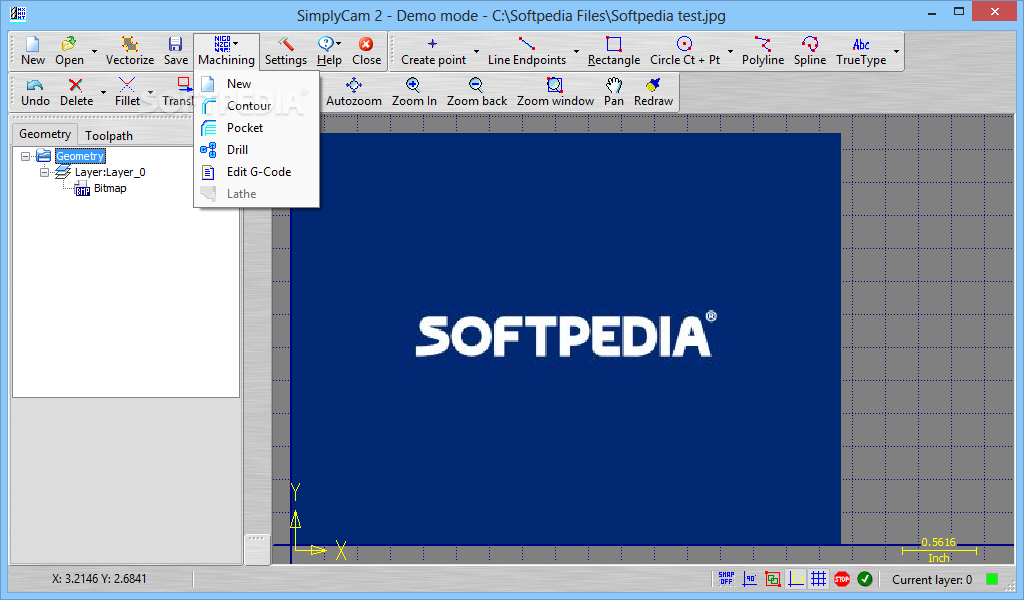Open the Settings hammer tool

tap(285, 51)
